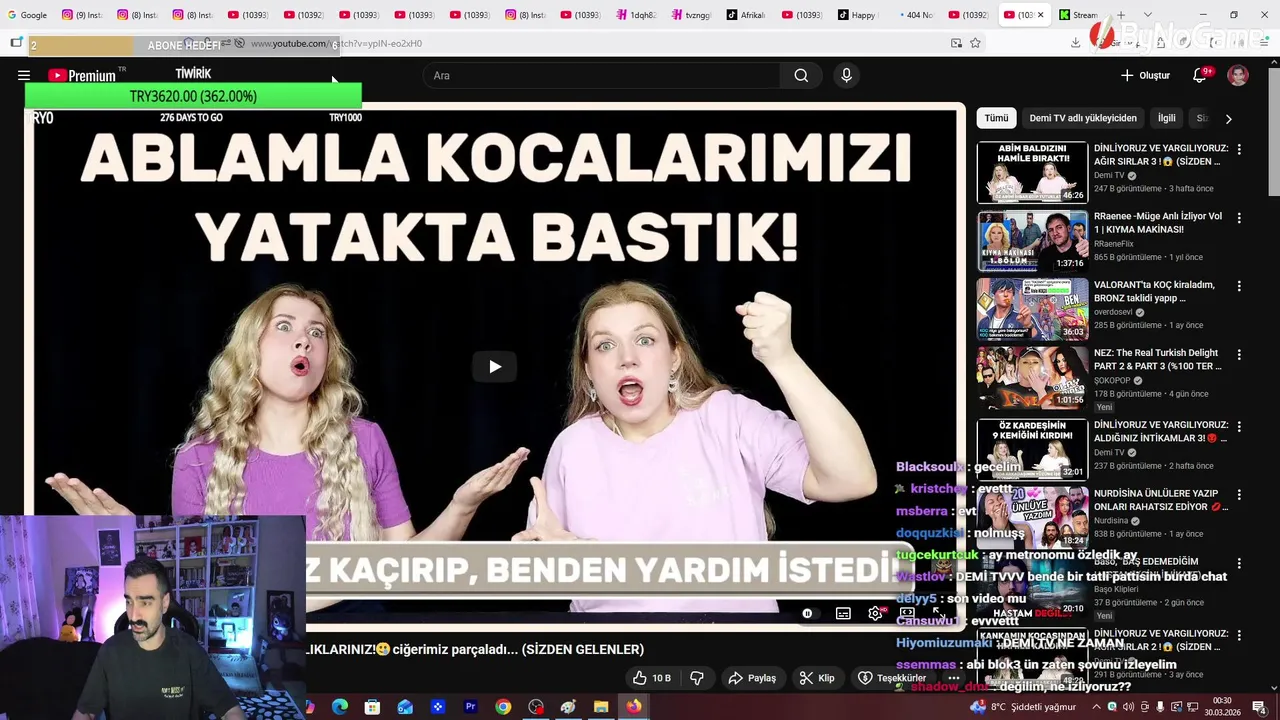Open the overdosevl channel name

pos(1113,311)
